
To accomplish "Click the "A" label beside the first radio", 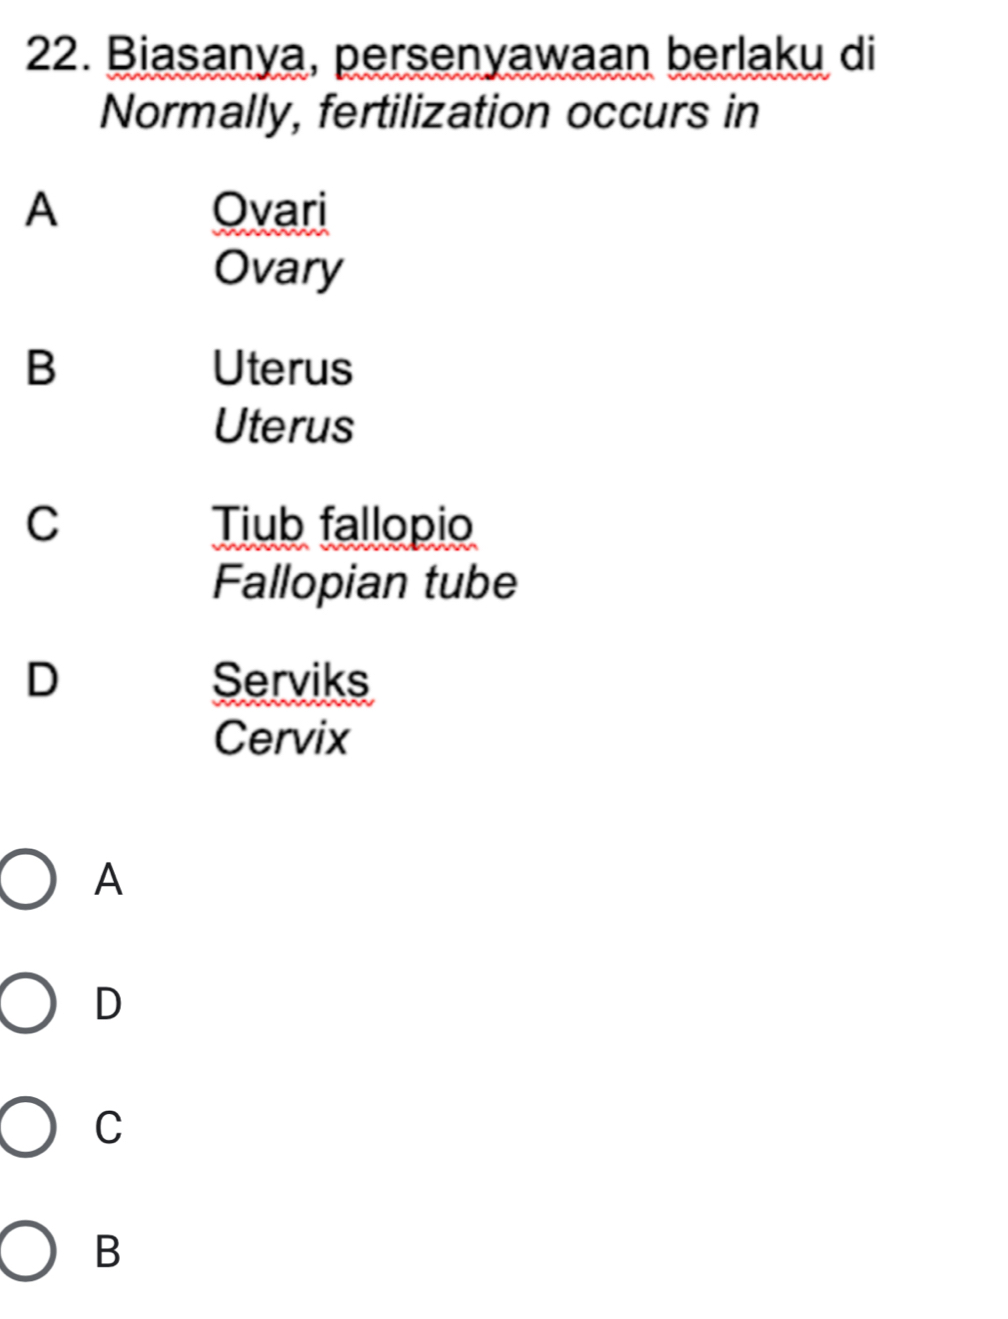I will click(x=108, y=880).
